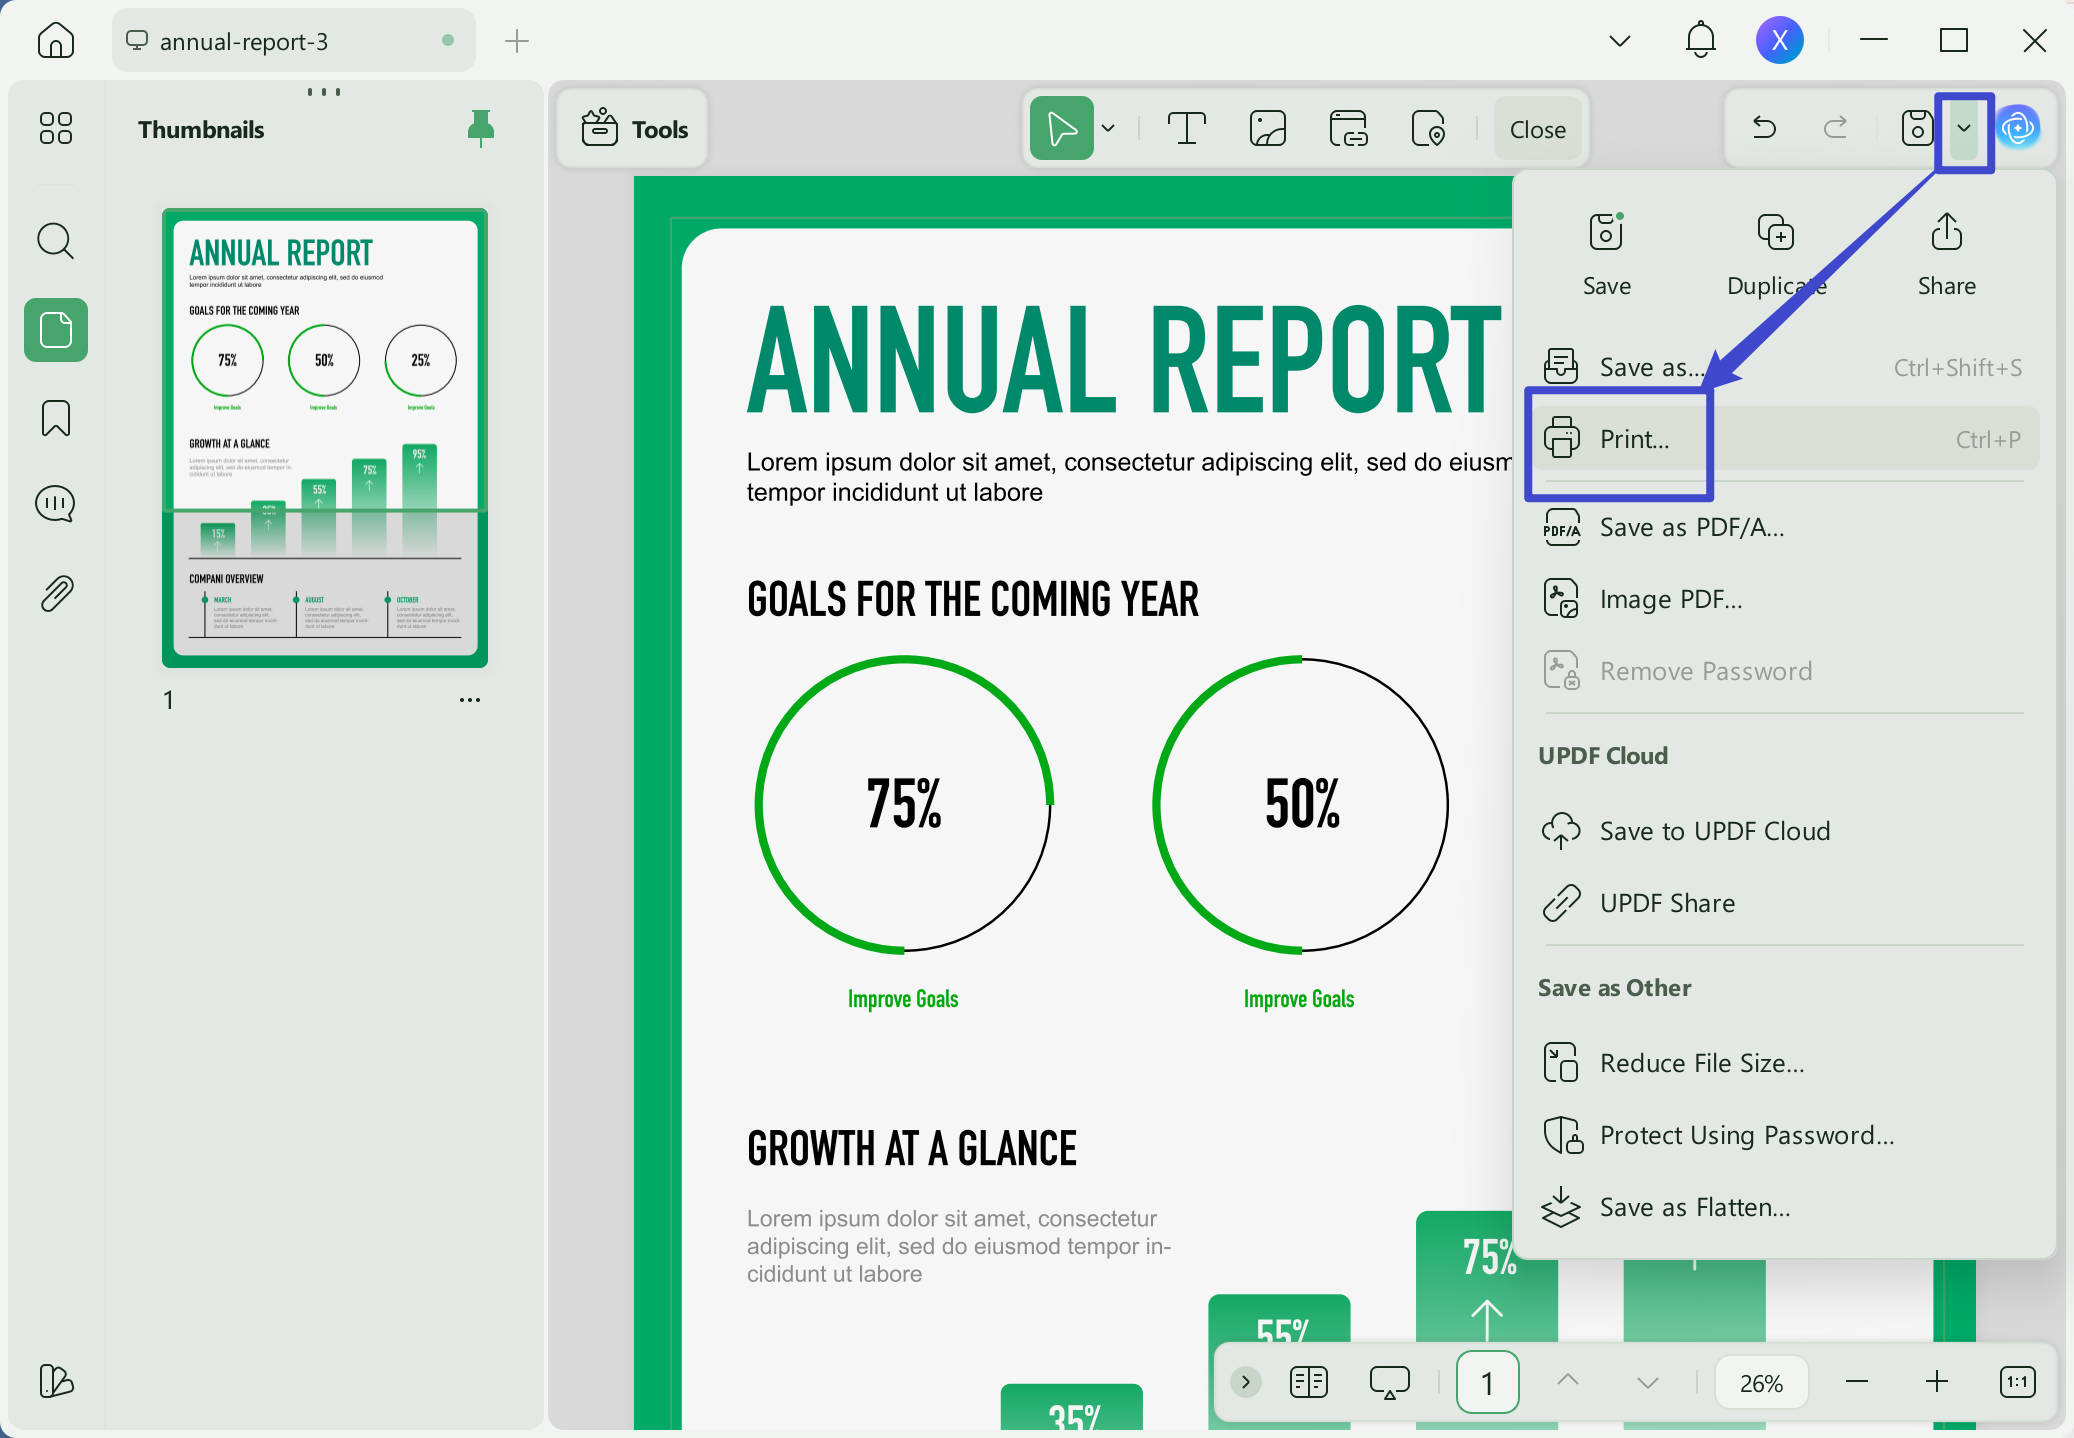Select the Text edit tool
Screen dimensions: 2074x1438
pos(1187,129)
